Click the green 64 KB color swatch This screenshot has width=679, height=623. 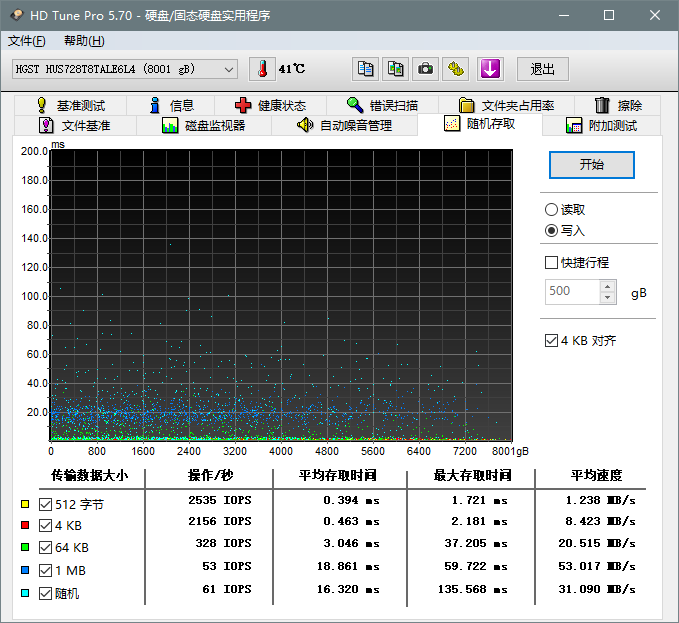pos(25,547)
